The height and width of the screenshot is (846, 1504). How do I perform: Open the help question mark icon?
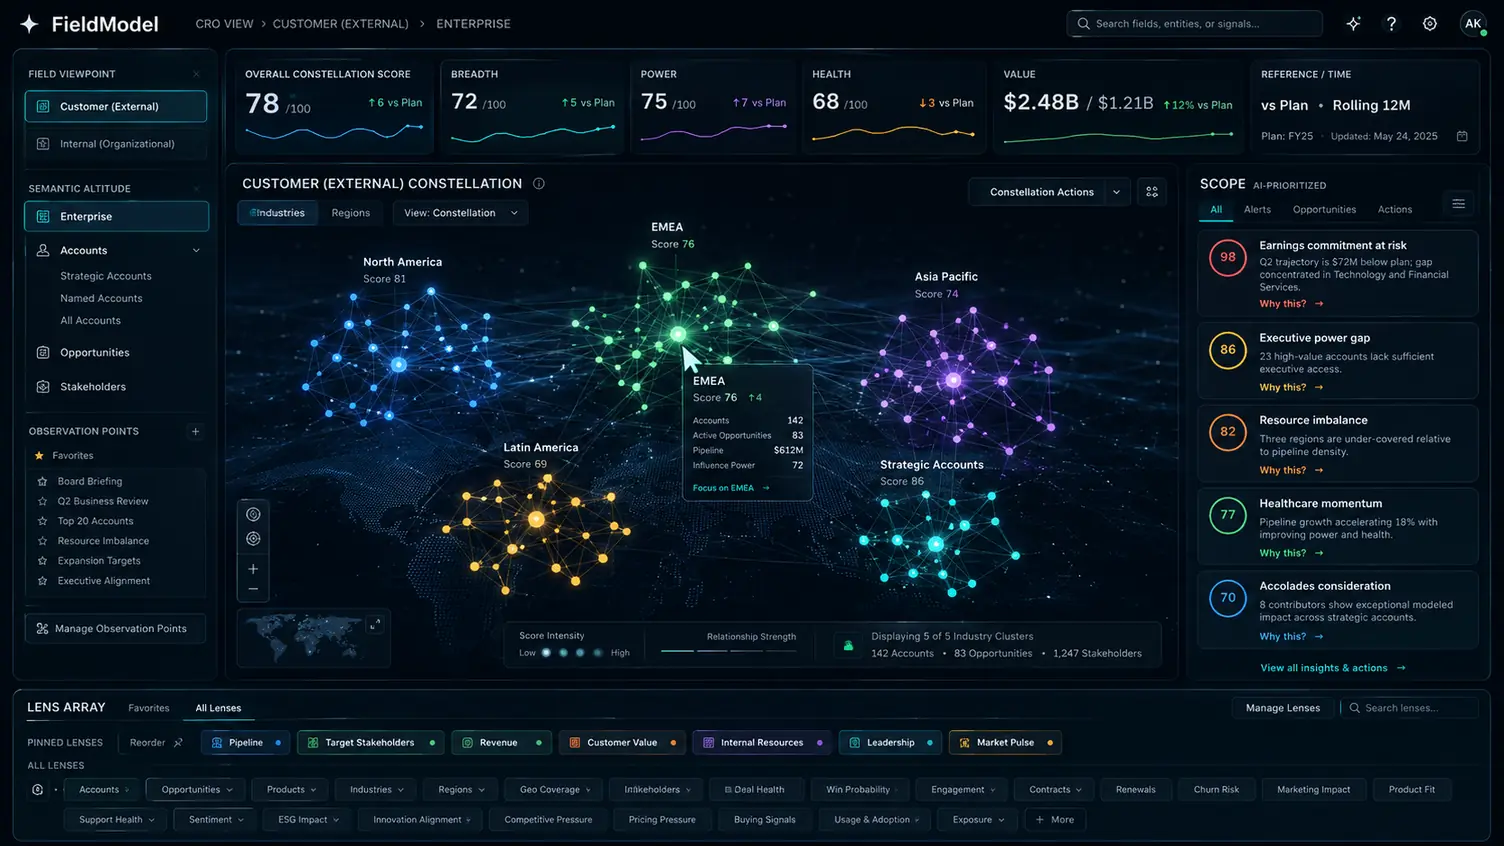1391,24
